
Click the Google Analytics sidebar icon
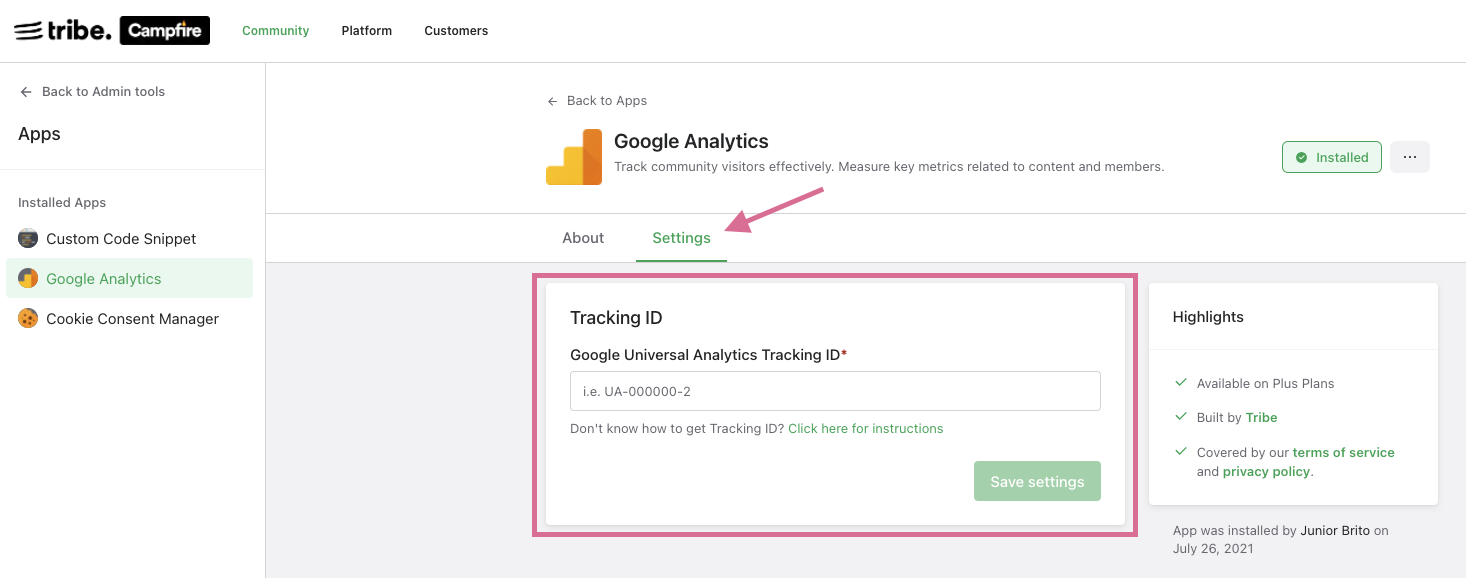(28, 279)
